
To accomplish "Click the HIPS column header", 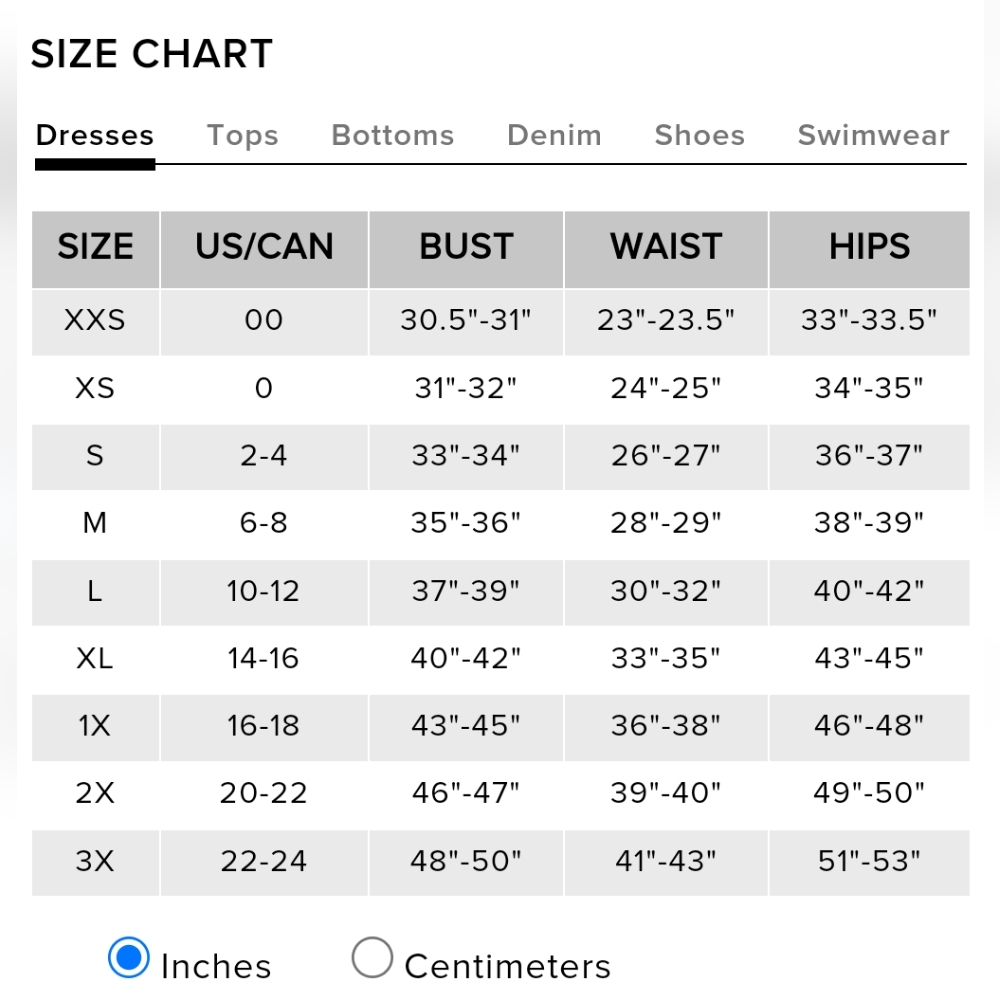I will point(869,247).
